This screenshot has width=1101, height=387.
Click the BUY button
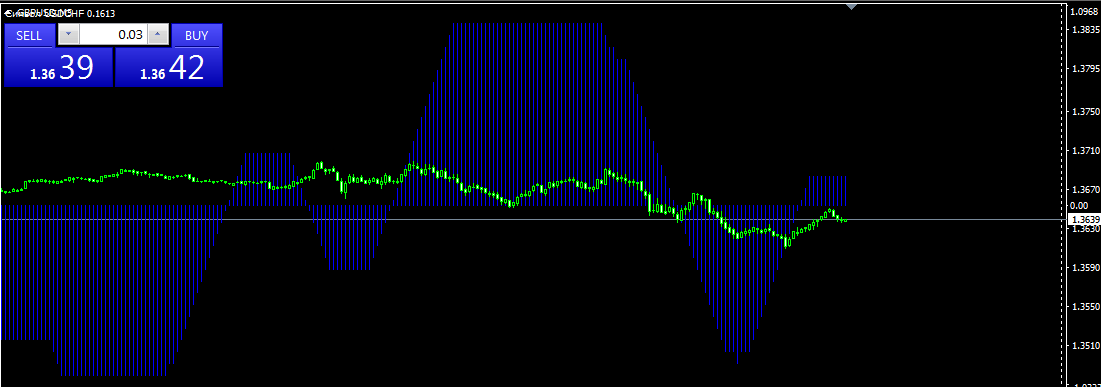[x=197, y=36]
